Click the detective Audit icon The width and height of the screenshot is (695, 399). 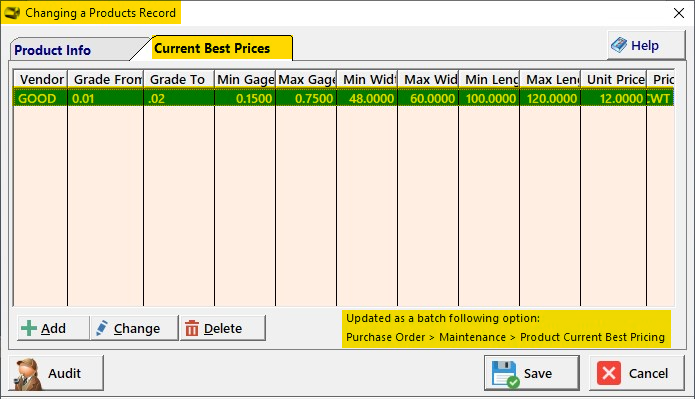click(x=28, y=374)
